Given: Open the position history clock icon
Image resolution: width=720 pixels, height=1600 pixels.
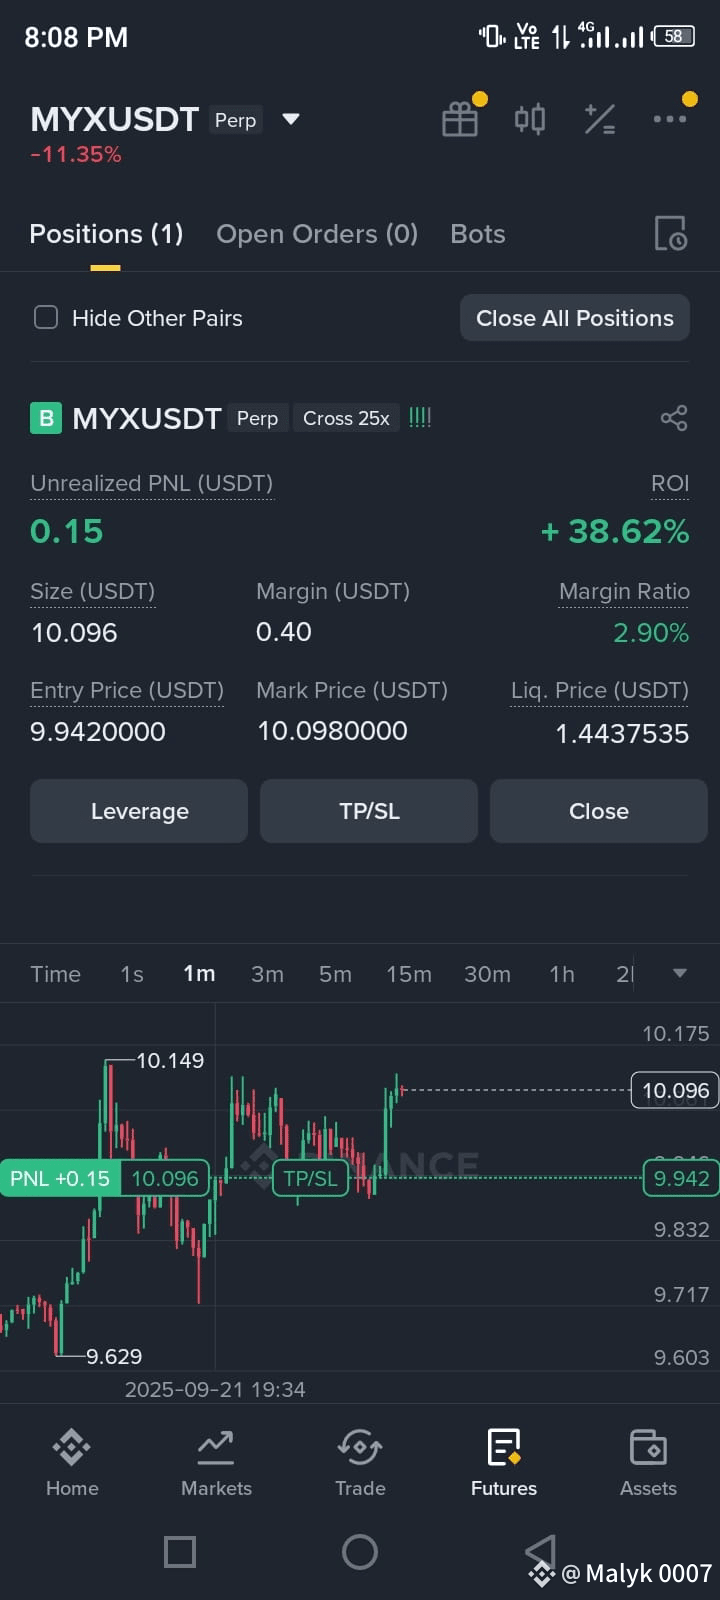Looking at the screenshot, I should tap(670, 233).
